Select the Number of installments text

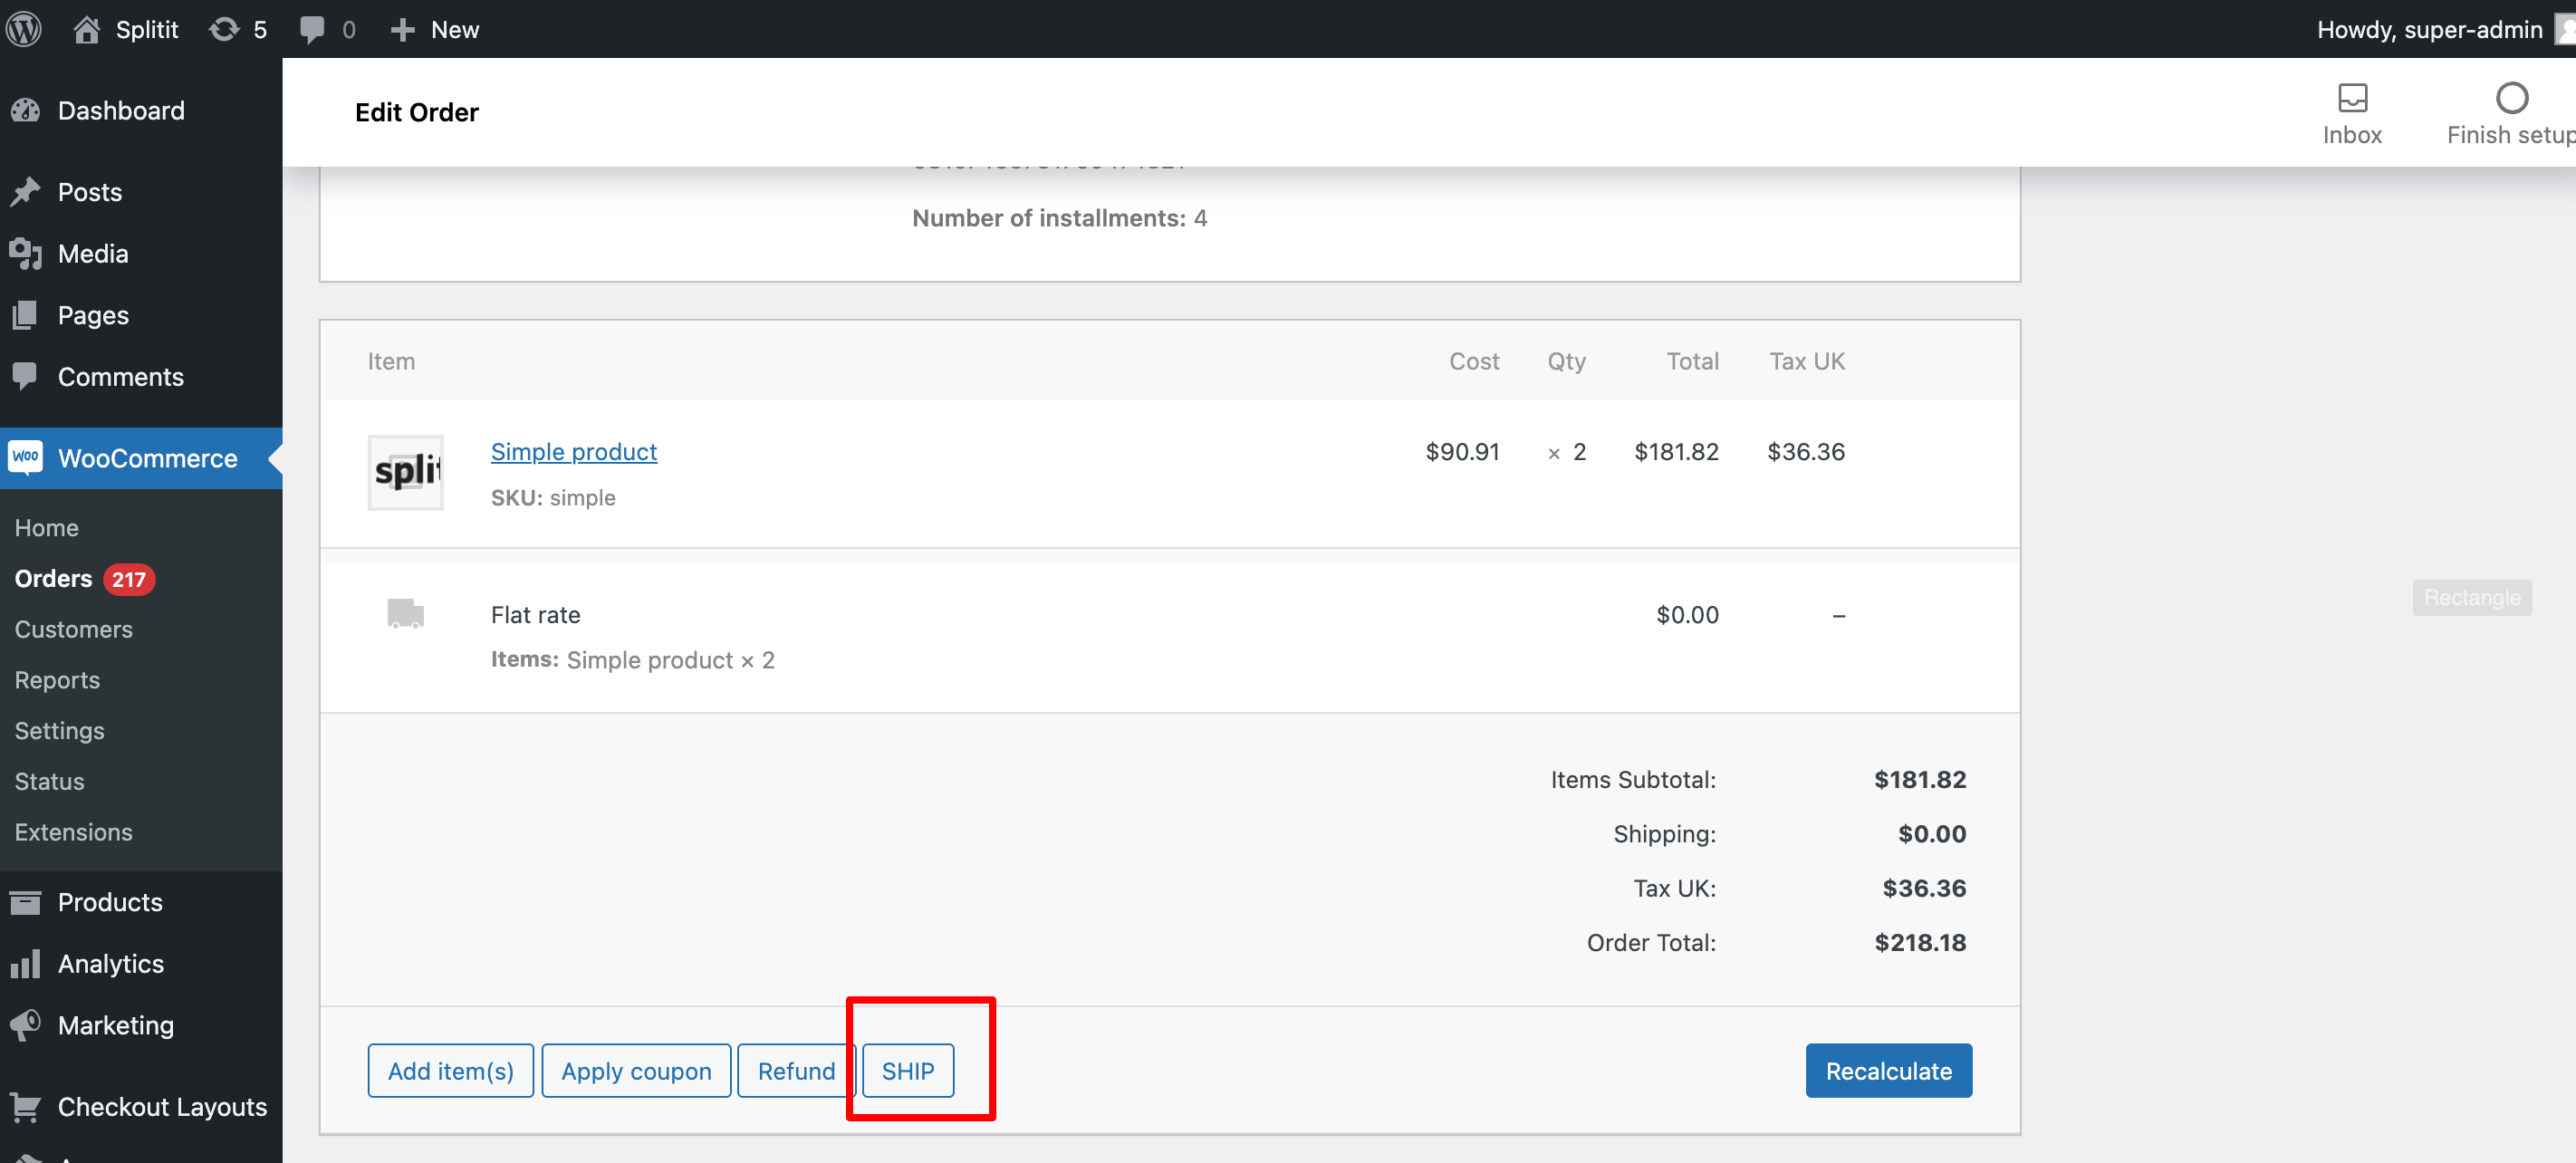[1060, 218]
